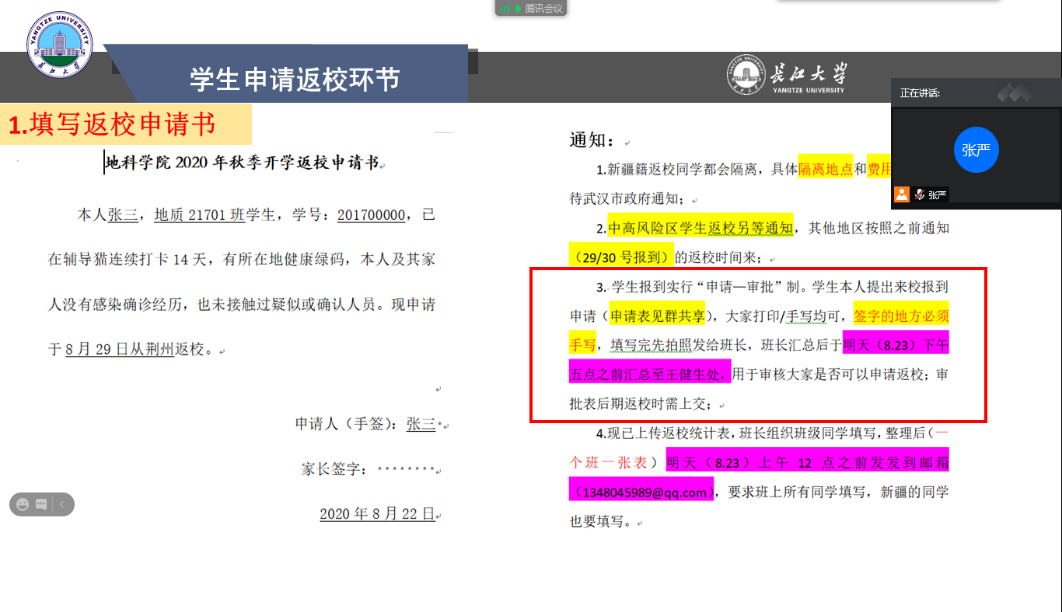Click the yellow highlighted 隔离地点 text
Image resolution: width=1062 pixels, height=612 pixels.
coord(825,169)
